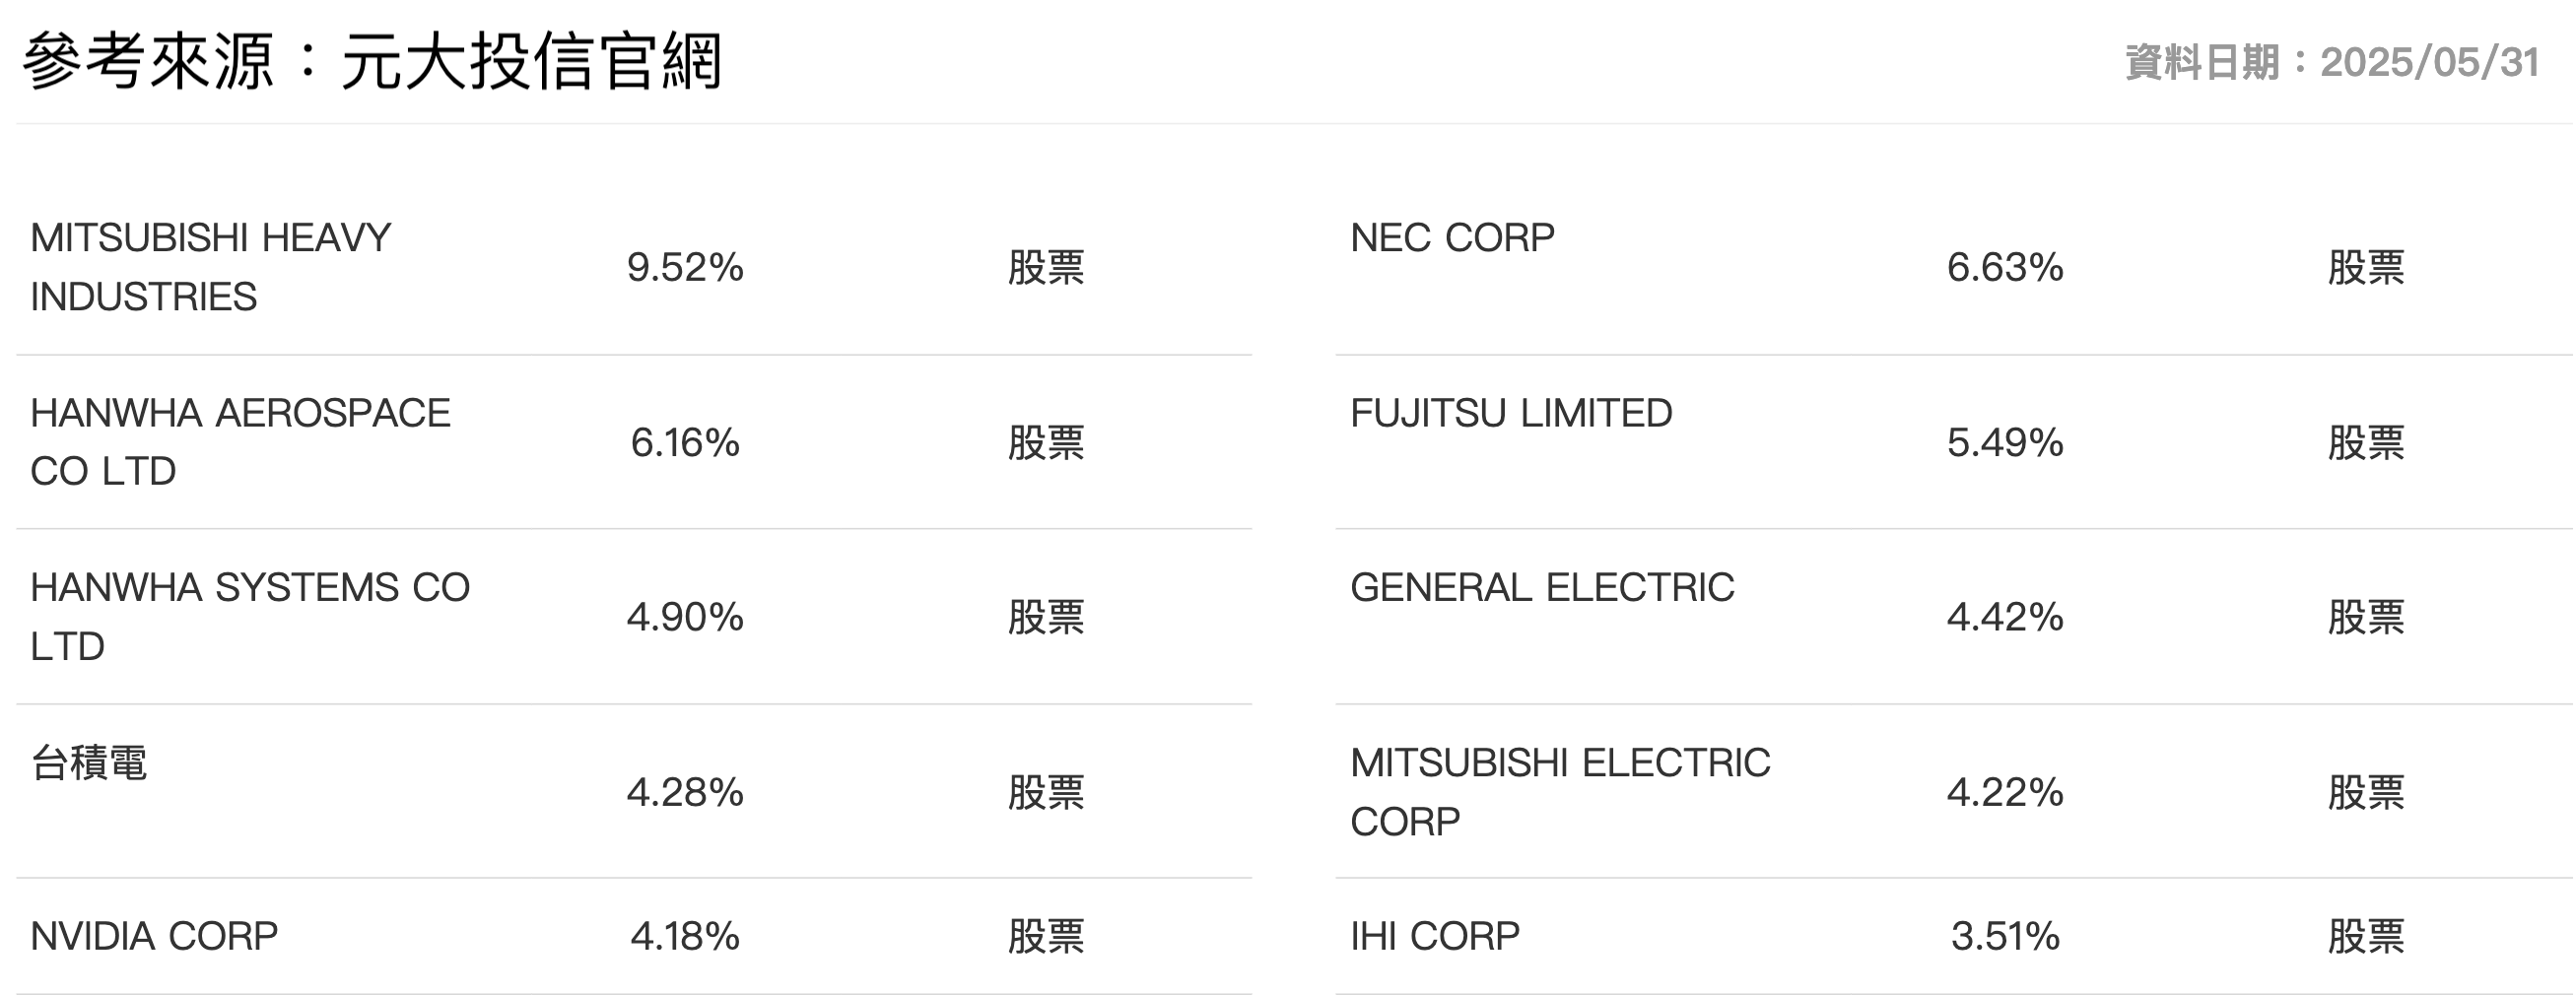Screen dimensions: 2576x995
Task: Click the 9.52% weight value
Action: coord(685,267)
